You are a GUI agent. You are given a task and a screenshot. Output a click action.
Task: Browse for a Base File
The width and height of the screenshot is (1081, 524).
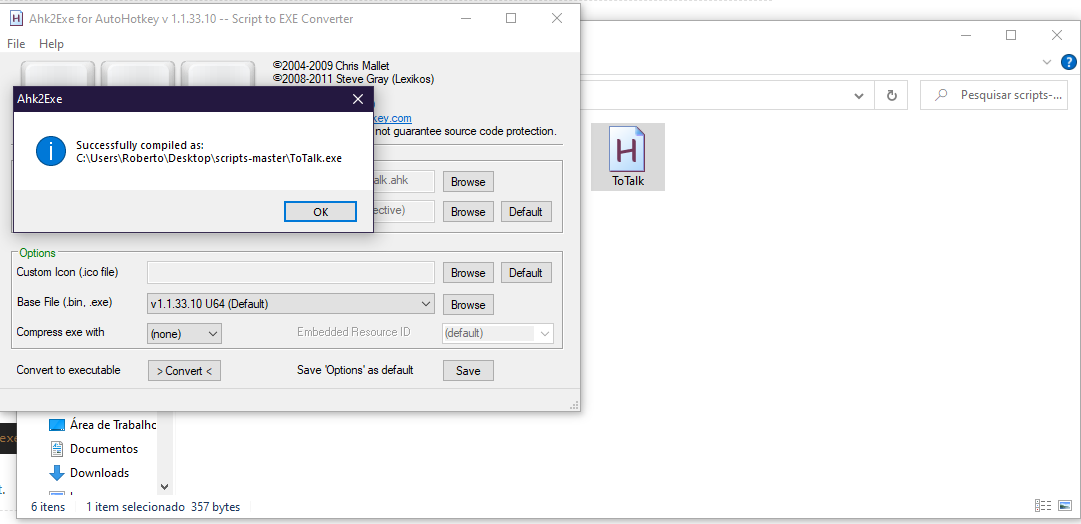[468, 304]
